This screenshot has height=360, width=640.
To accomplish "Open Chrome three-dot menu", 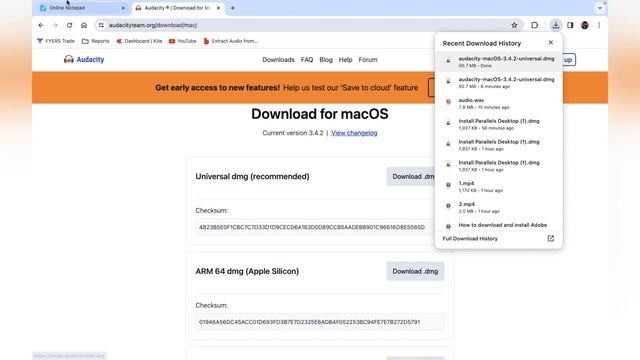I will click(x=599, y=25).
